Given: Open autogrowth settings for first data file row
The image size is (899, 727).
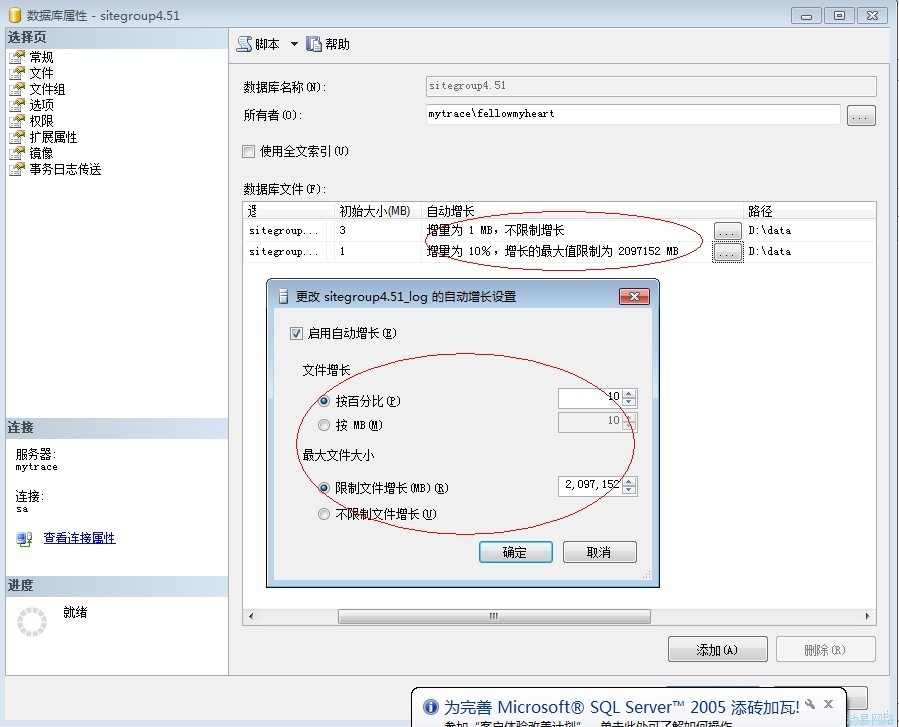Looking at the screenshot, I should [x=727, y=231].
